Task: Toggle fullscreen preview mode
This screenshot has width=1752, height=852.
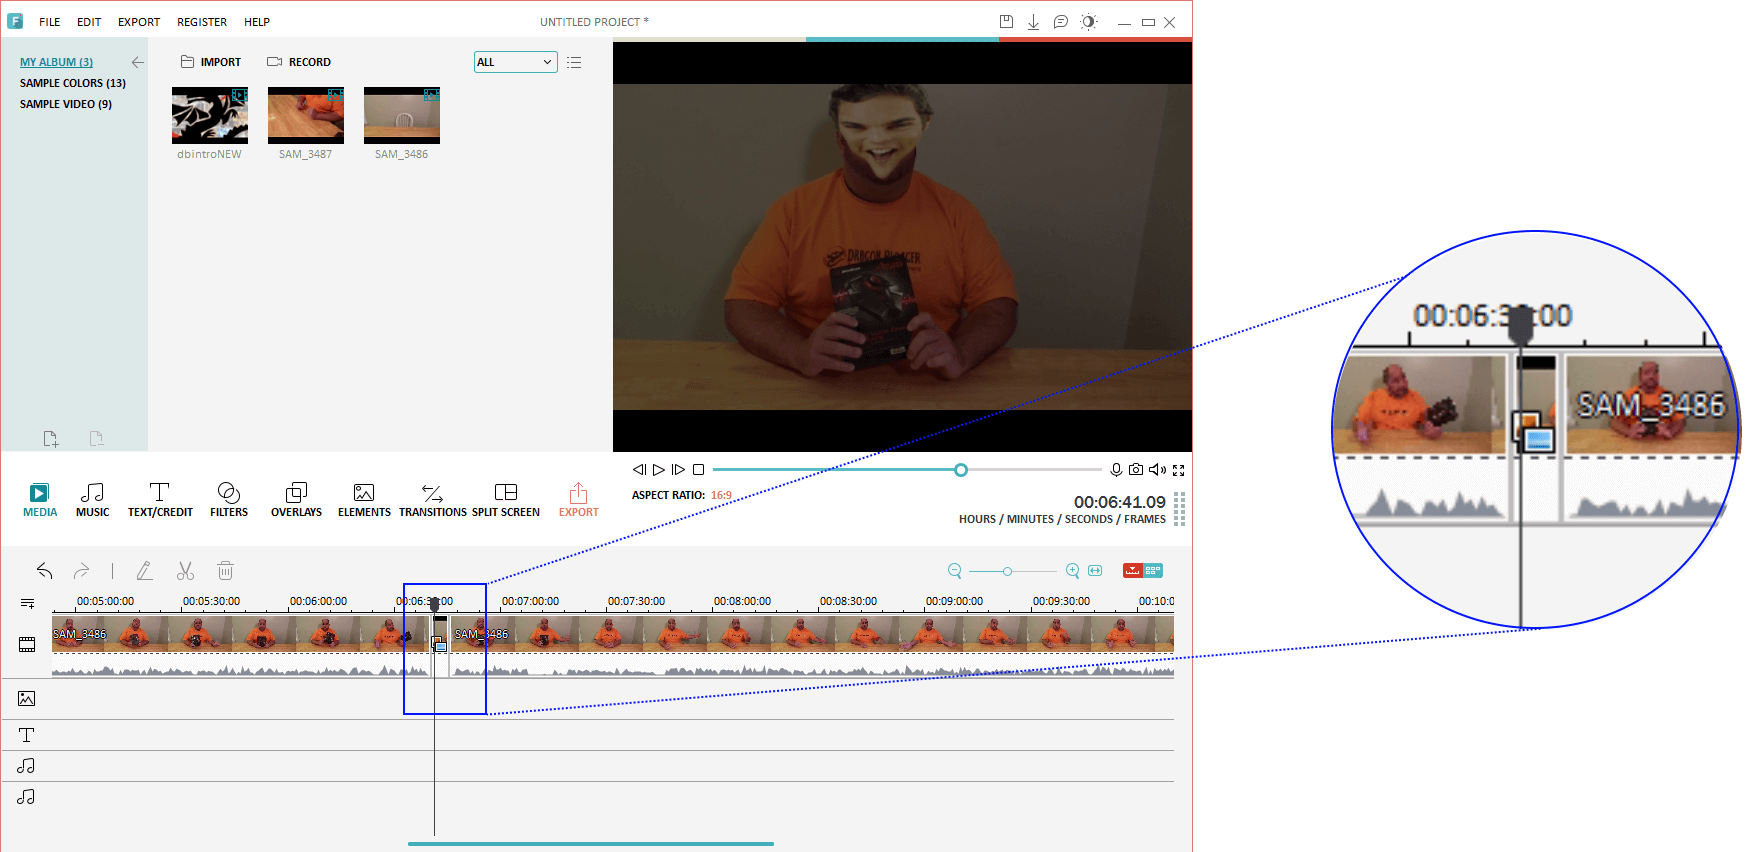Action: [x=1179, y=470]
